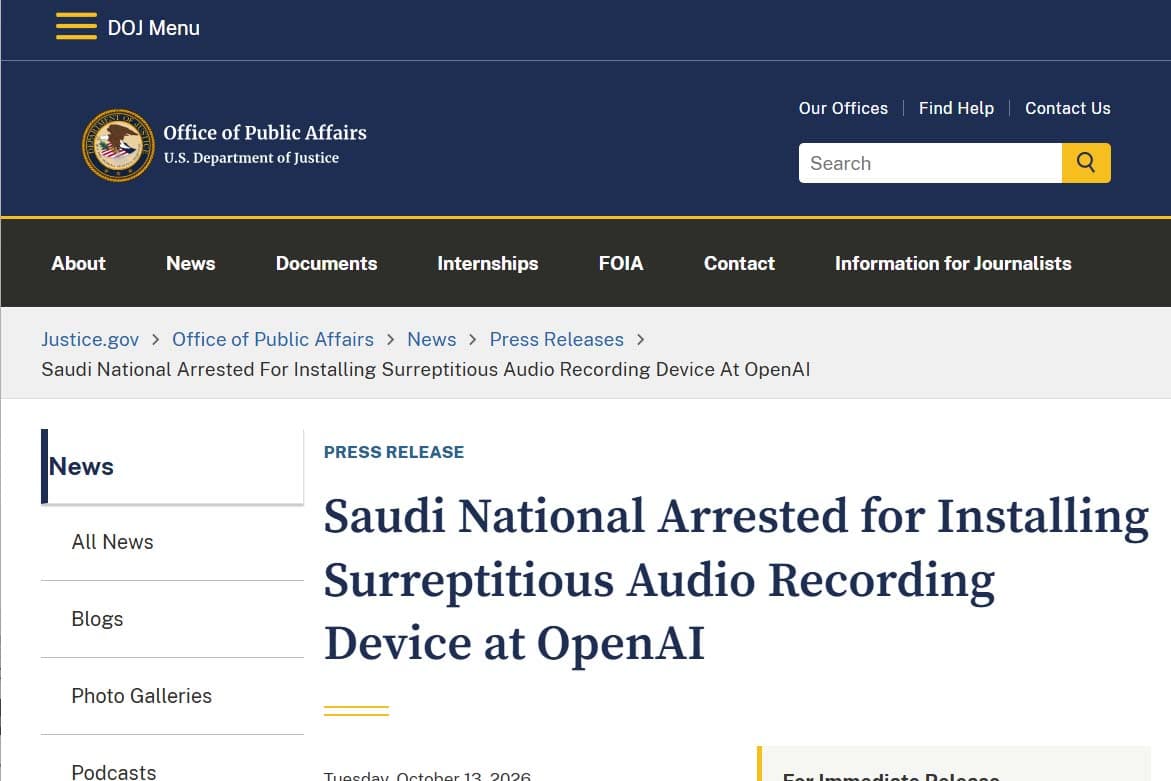The width and height of the screenshot is (1171, 781).
Task: Go to Justice.gov breadcrumb link
Action: point(90,340)
